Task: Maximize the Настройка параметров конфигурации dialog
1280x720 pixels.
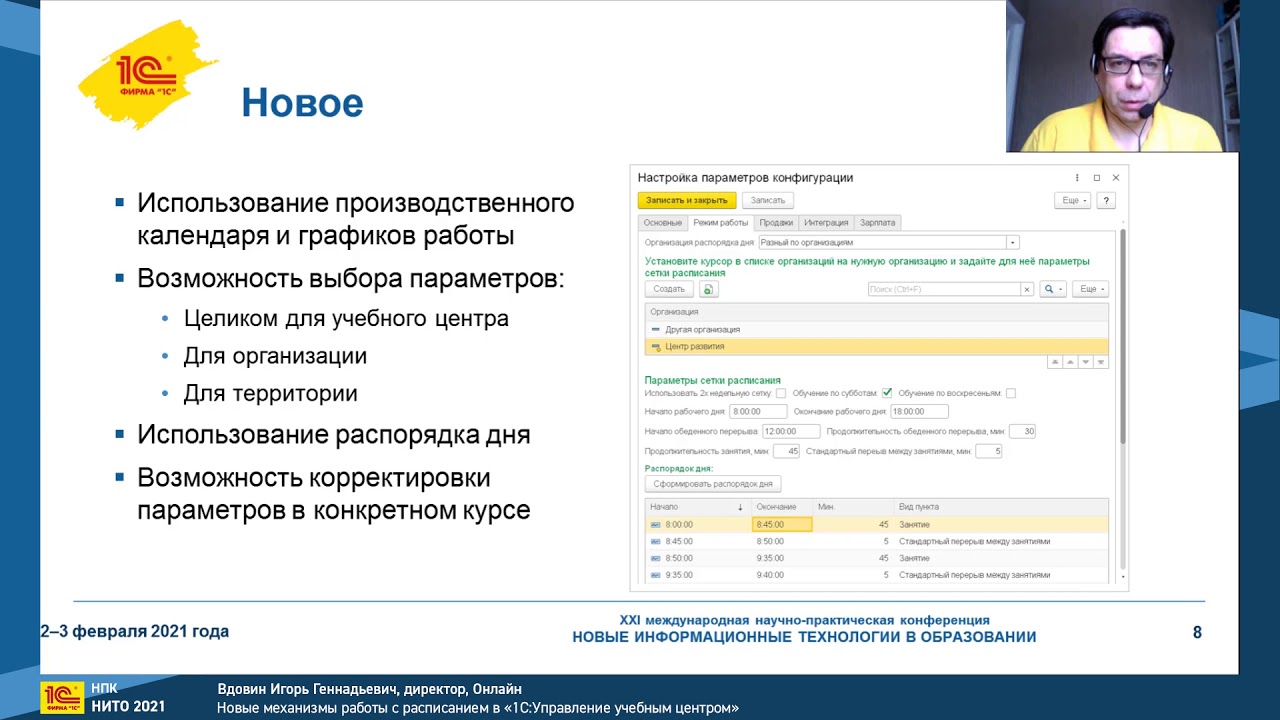Action: [x=1096, y=178]
